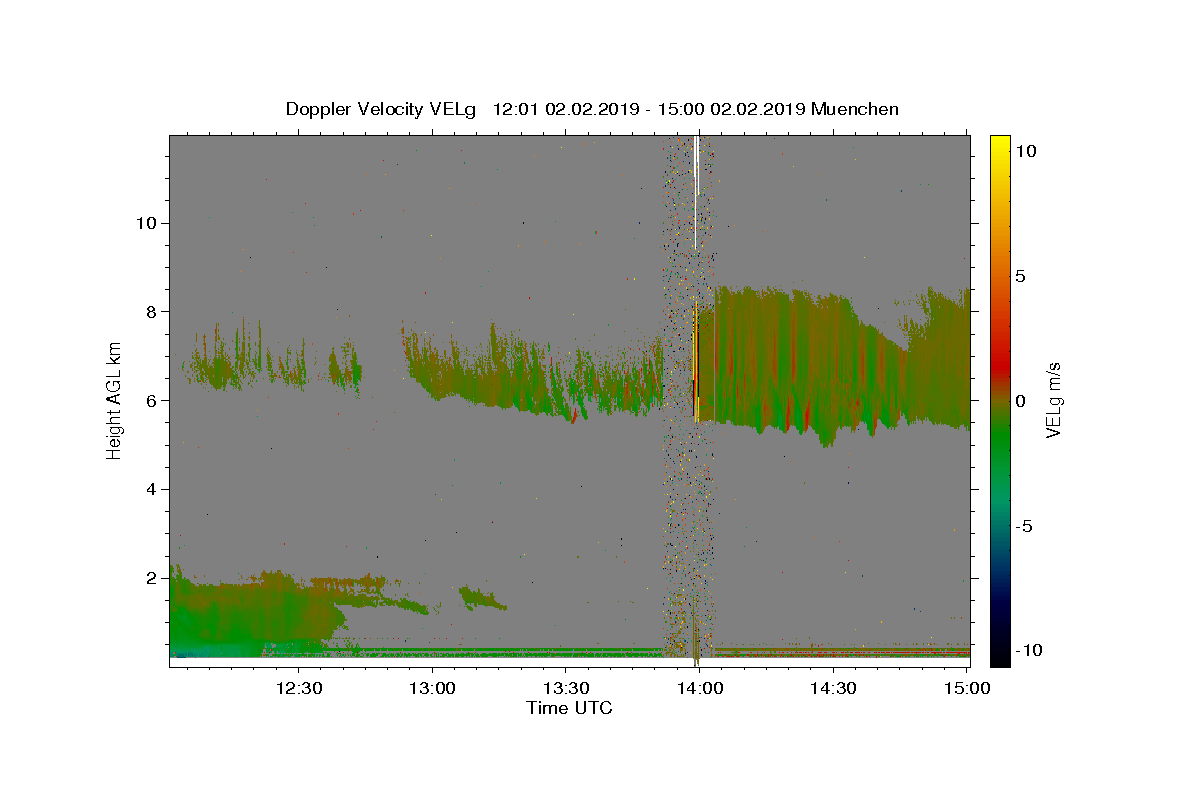Click the yellow top of the colorbar
Screen dimensions: 1200x800
click(x=999, y=145)
